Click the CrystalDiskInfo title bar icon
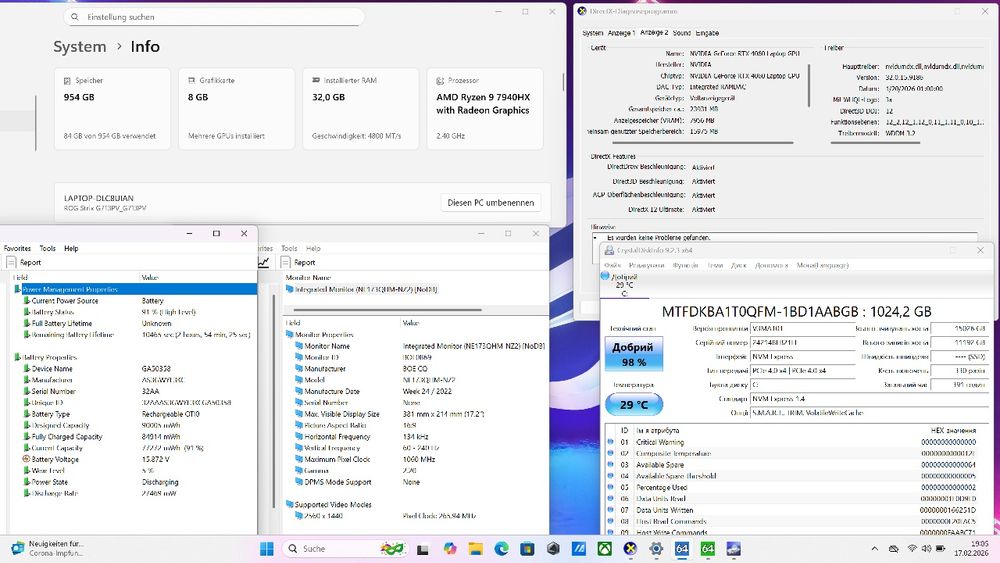This screenshot has height=563, width=1000. point(608,251)
